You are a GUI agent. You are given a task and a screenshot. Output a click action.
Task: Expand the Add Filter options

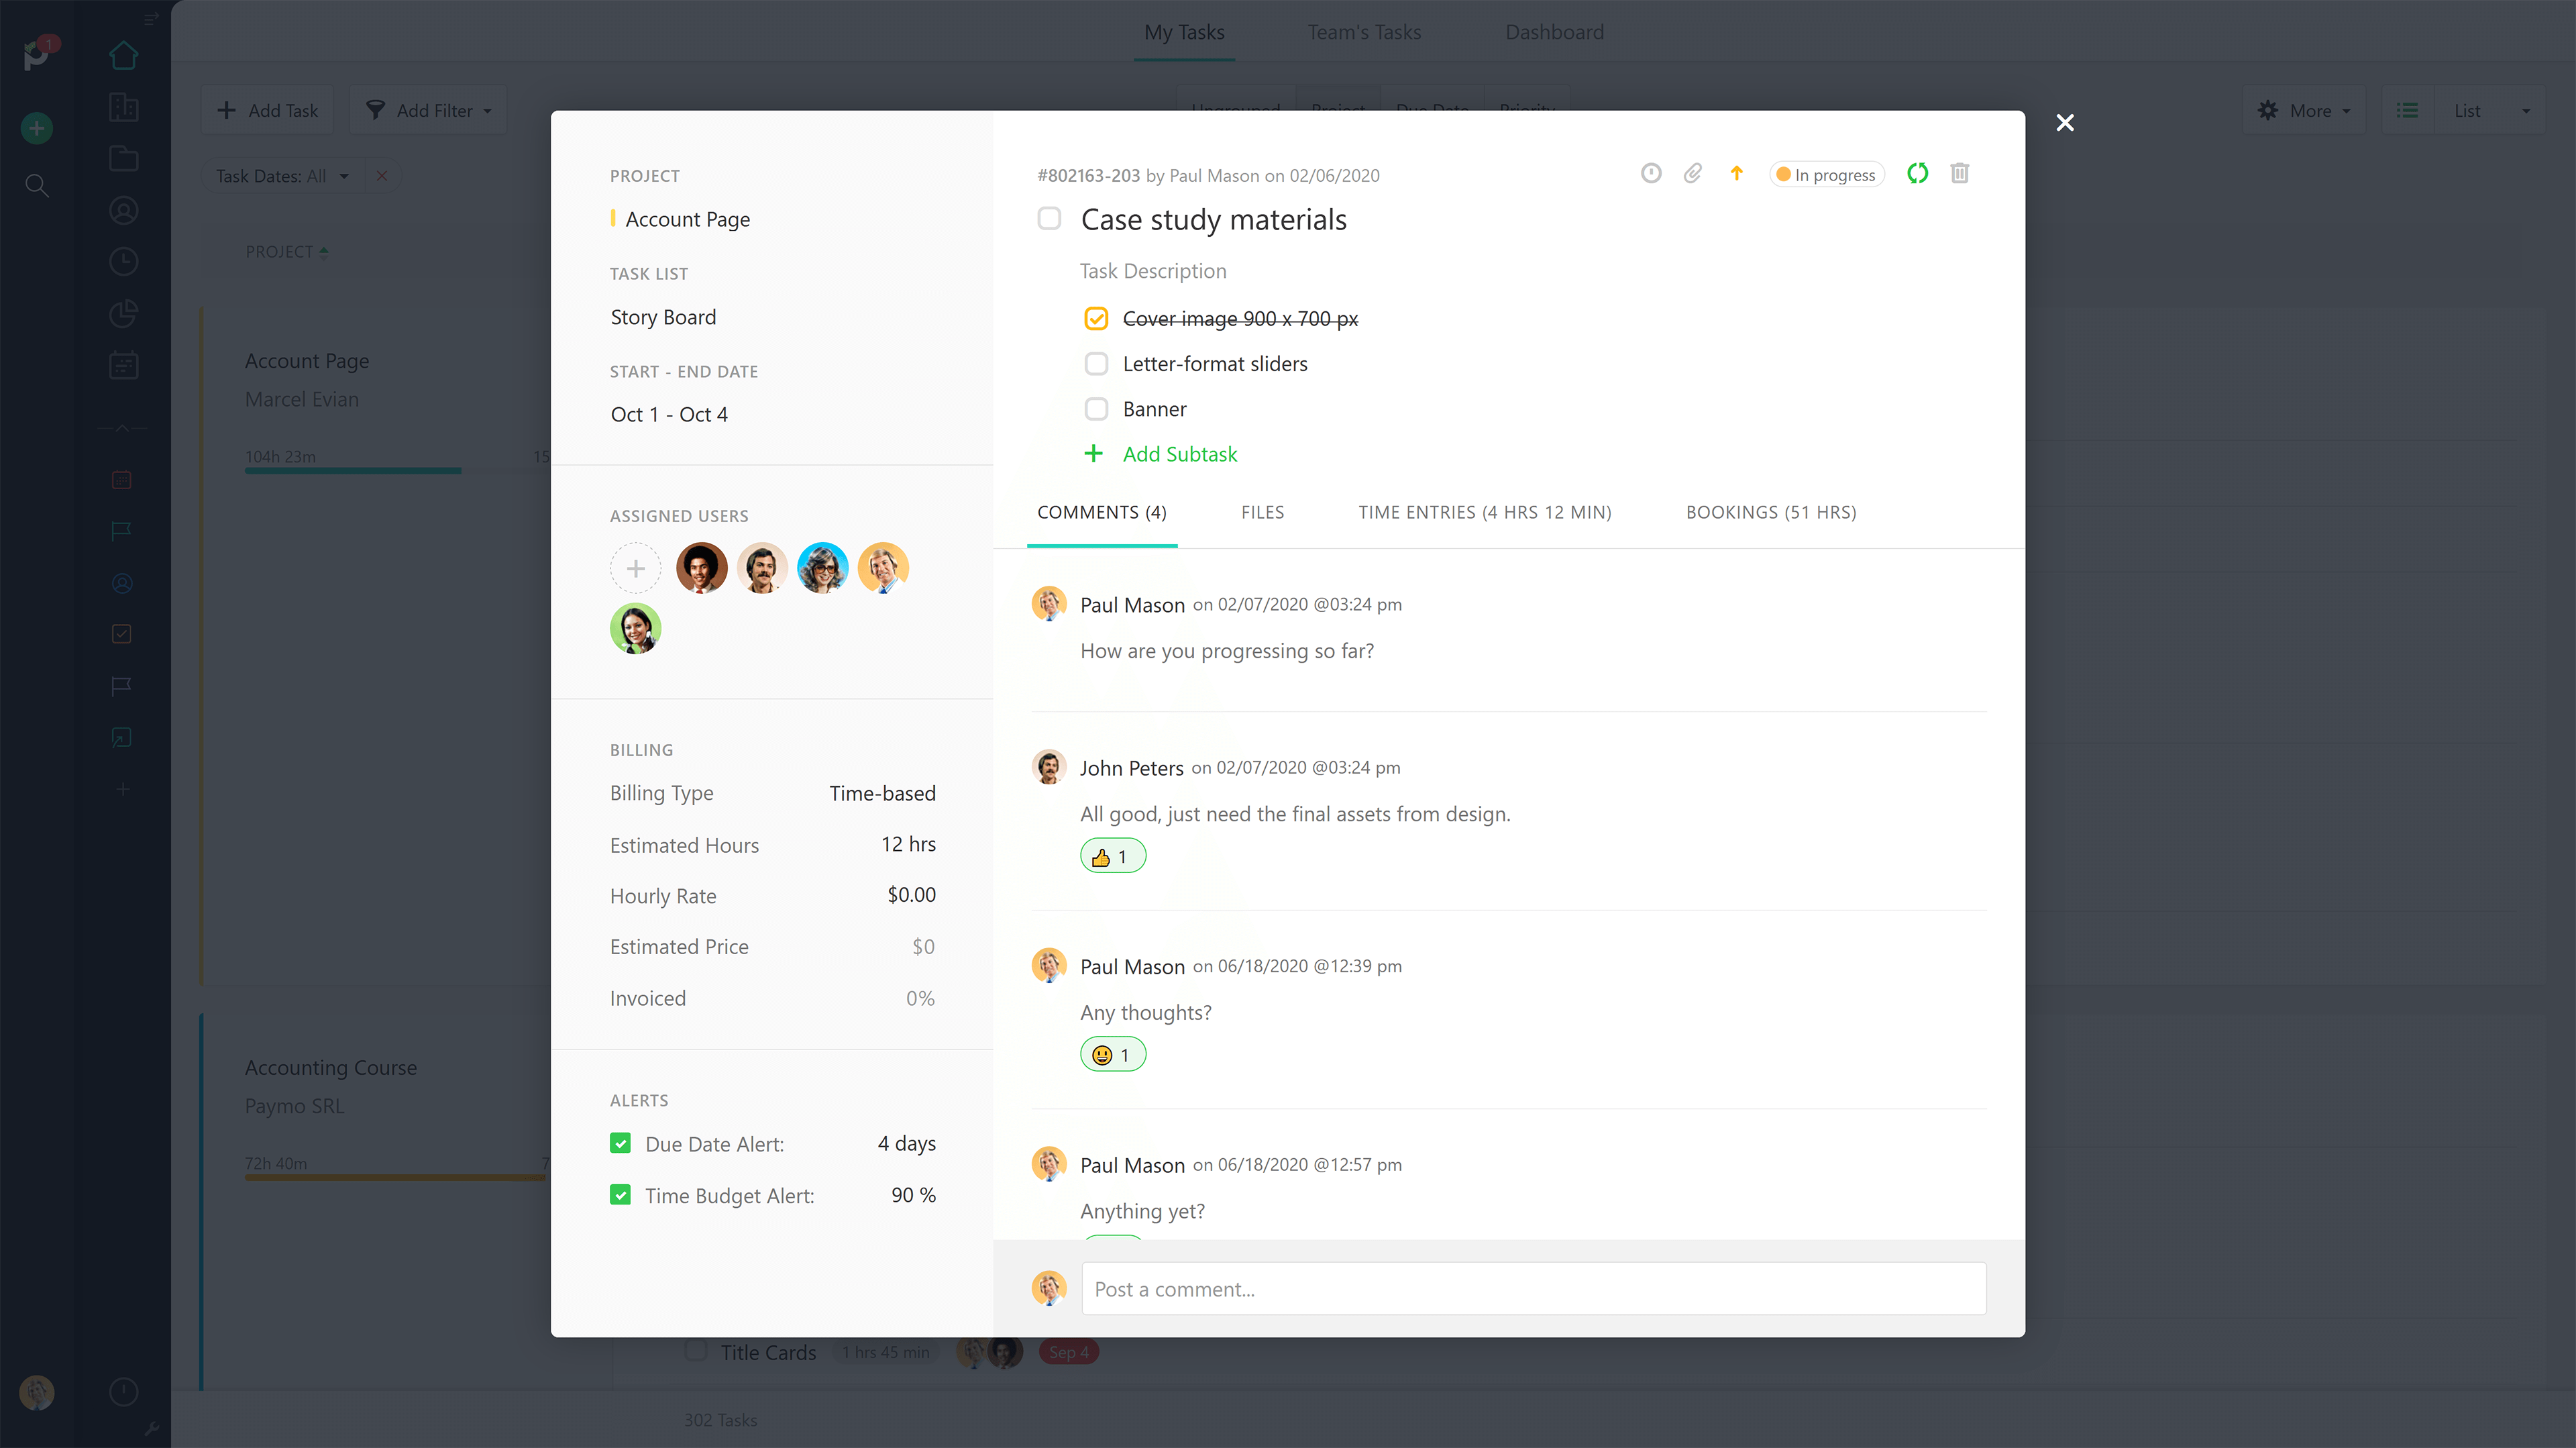point(428,110)
